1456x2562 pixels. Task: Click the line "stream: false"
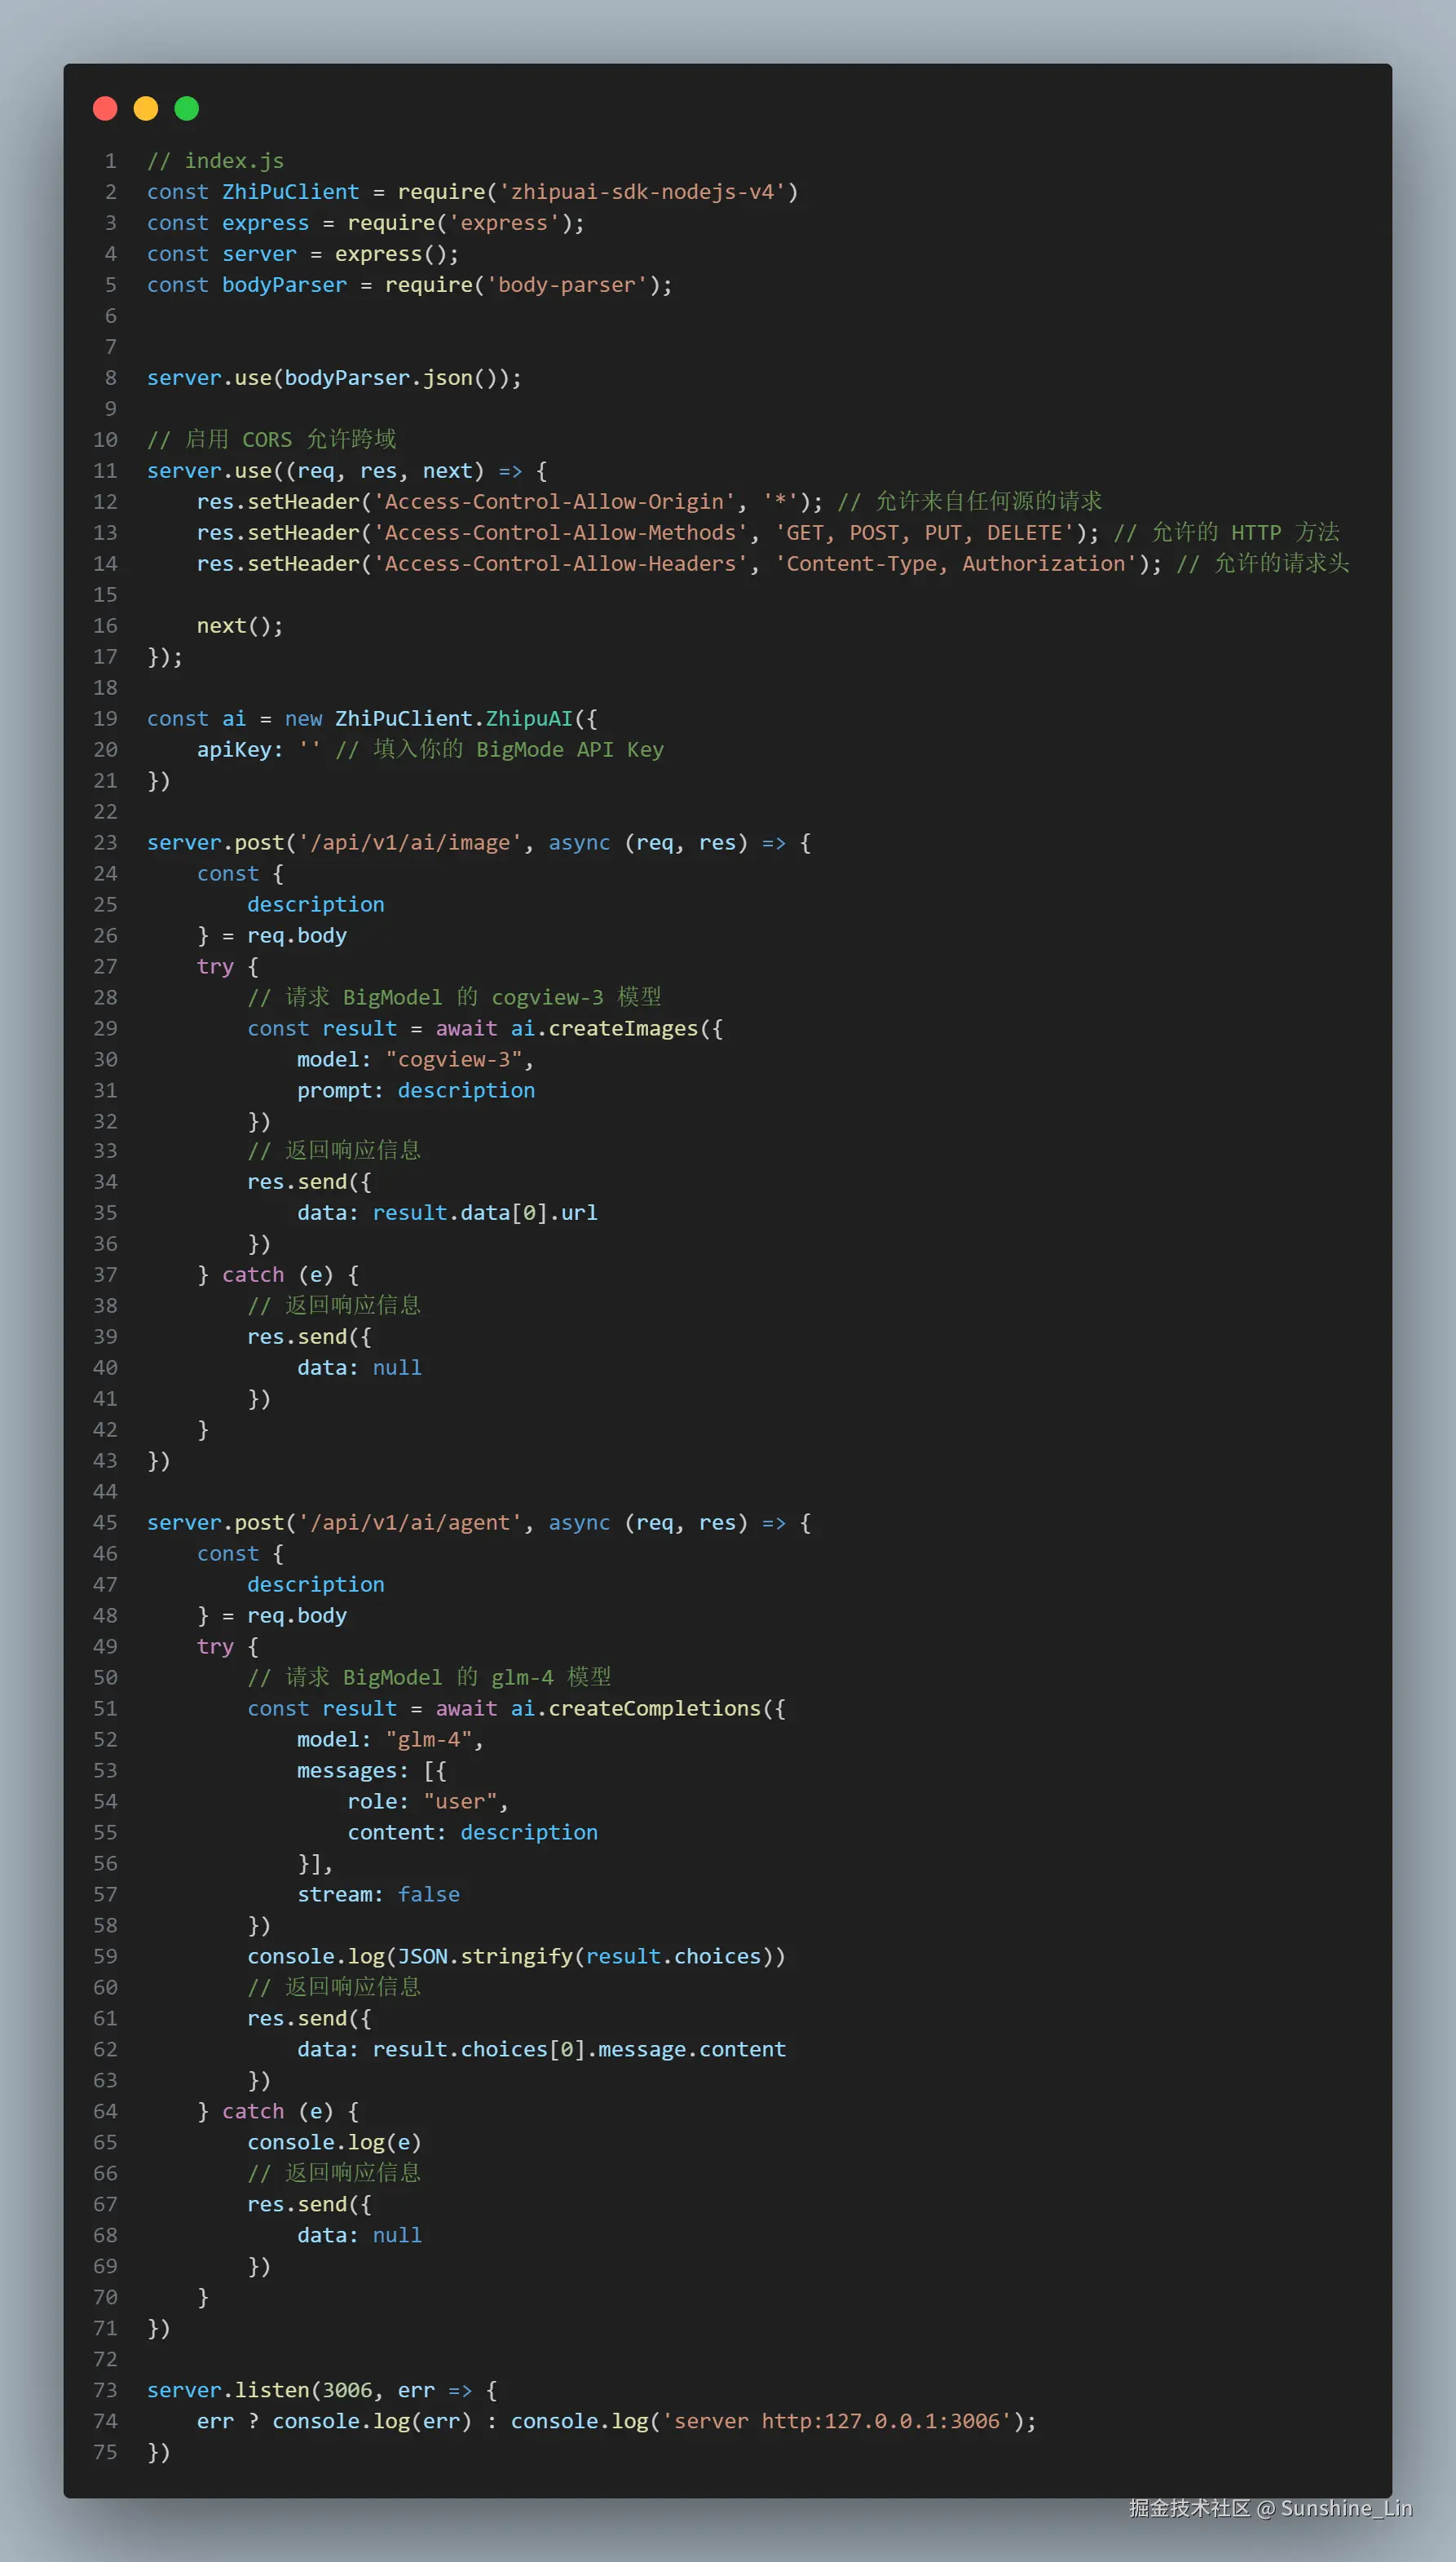click(378, 1895)
